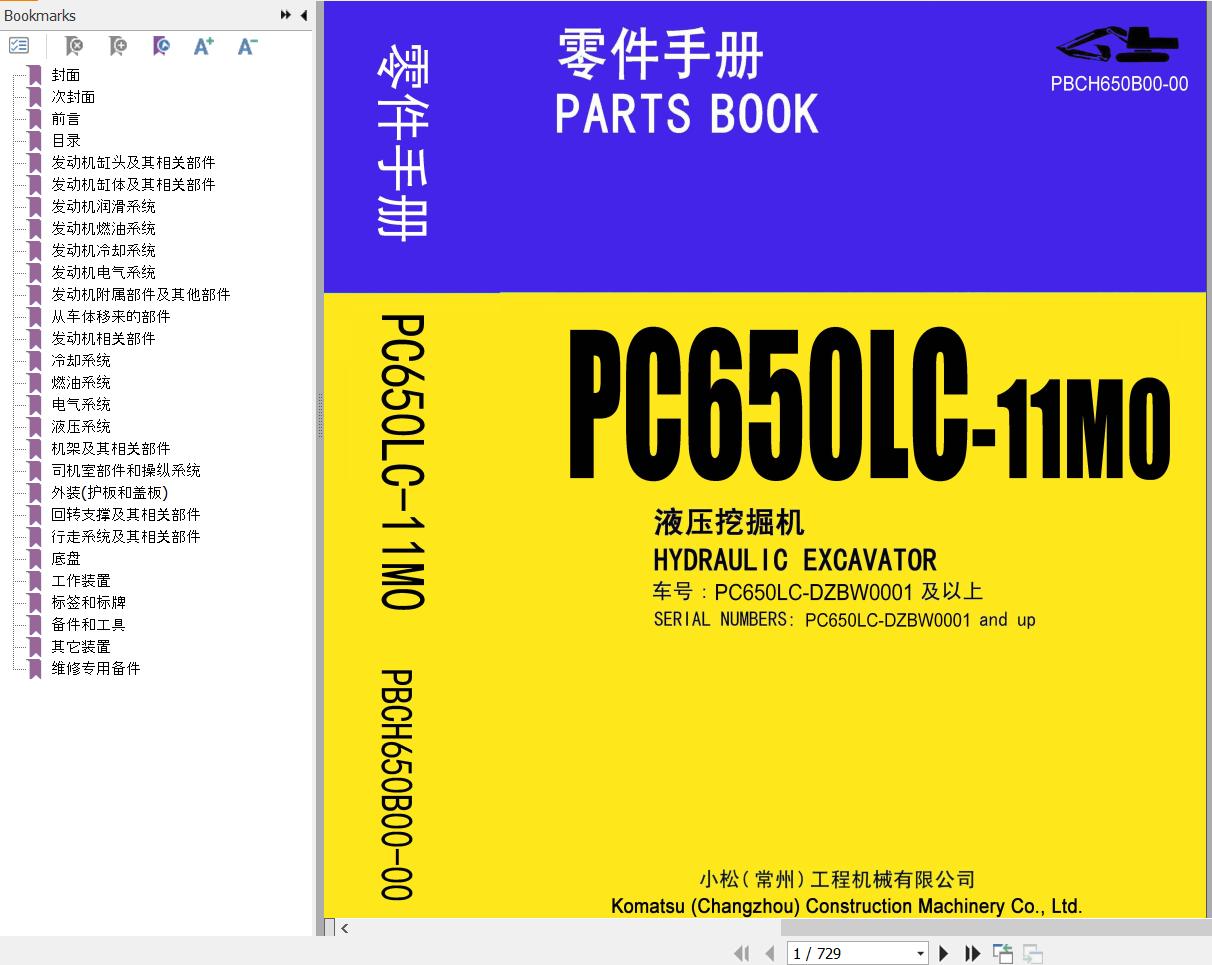The width and height of the screenshot is (1212, 965).
Task: Open bookmark 发动机缸头及其相关部件
Action: coord(133,163)
